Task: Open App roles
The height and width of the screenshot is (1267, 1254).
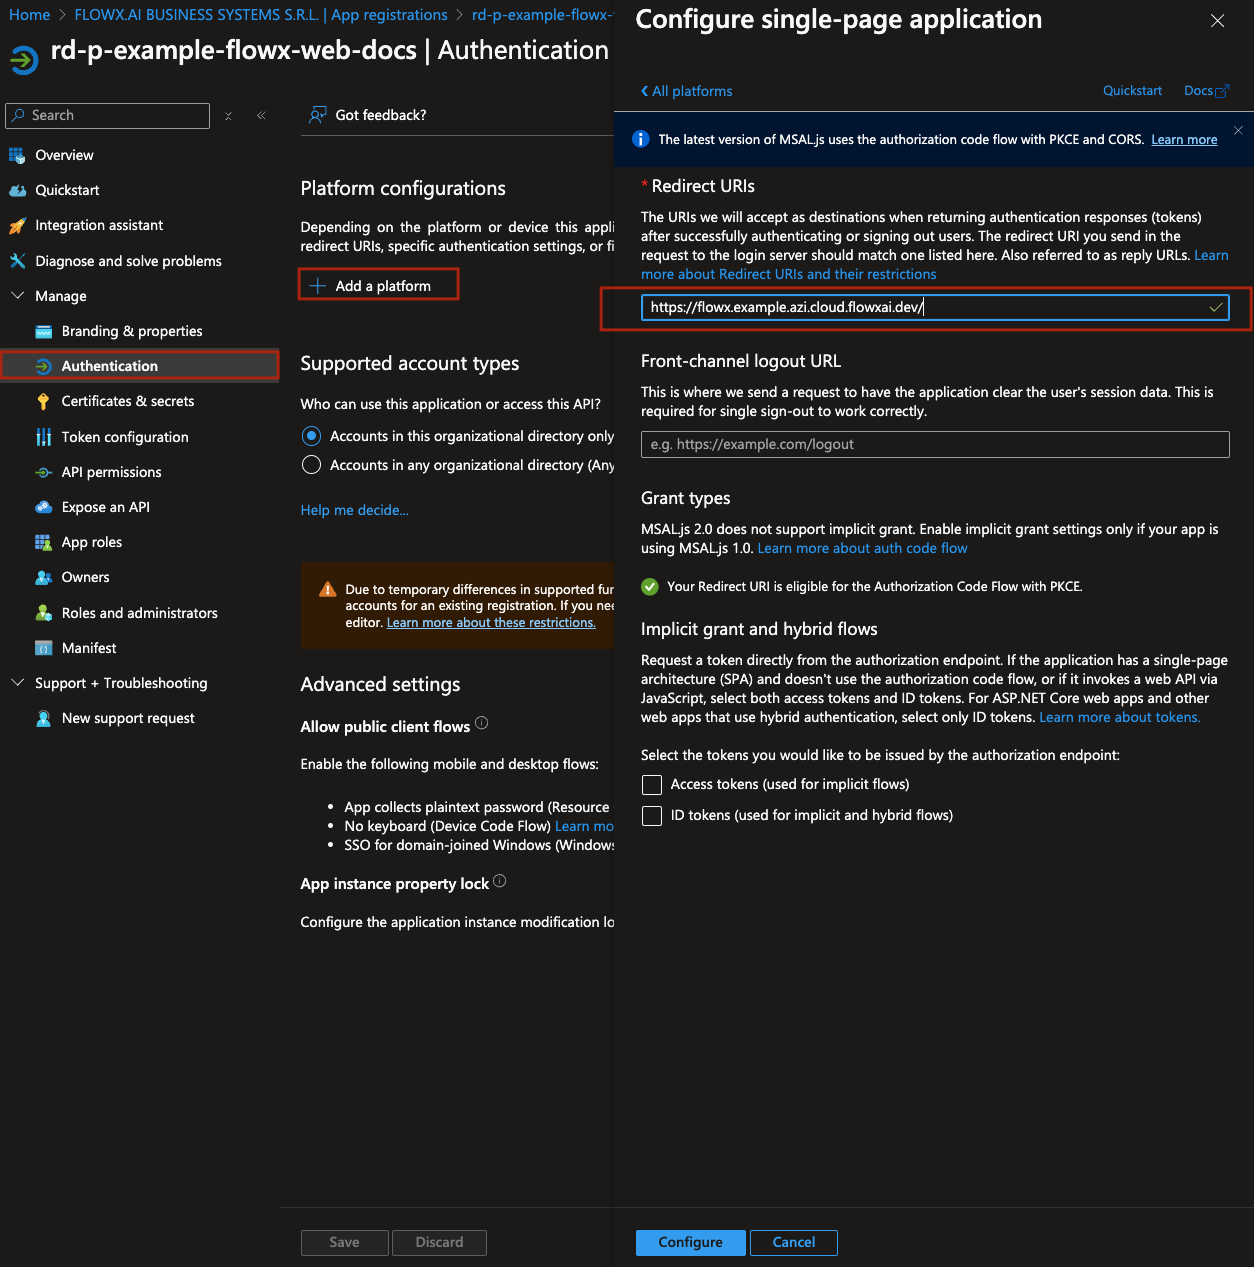Action: tap(91, 542)
